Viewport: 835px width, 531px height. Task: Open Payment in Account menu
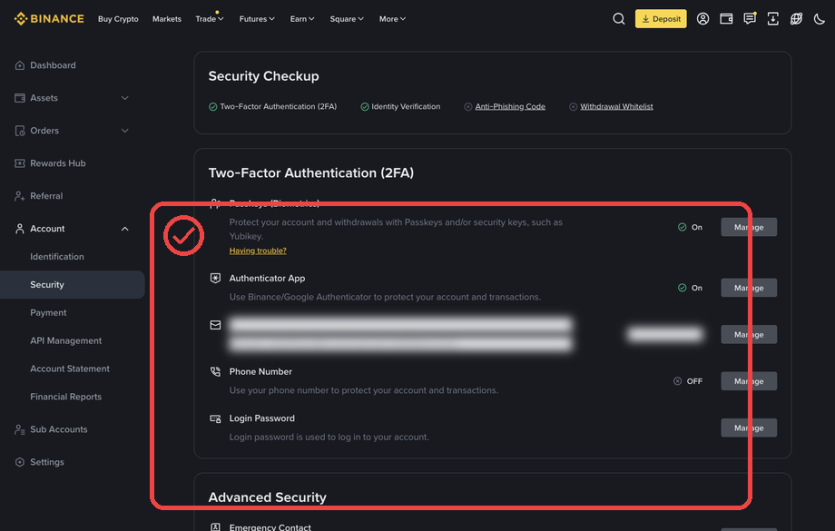pos(48,313)
